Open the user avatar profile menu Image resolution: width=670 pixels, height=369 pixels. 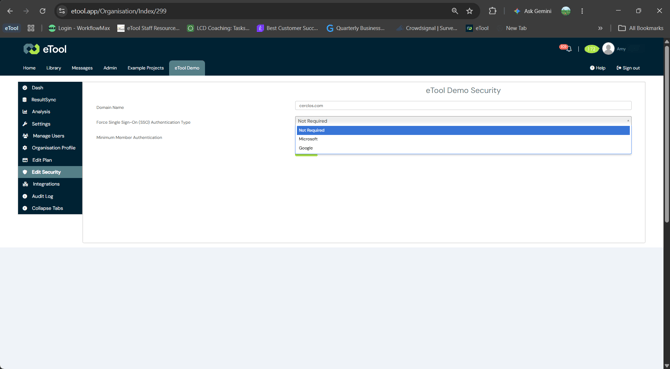608,49
